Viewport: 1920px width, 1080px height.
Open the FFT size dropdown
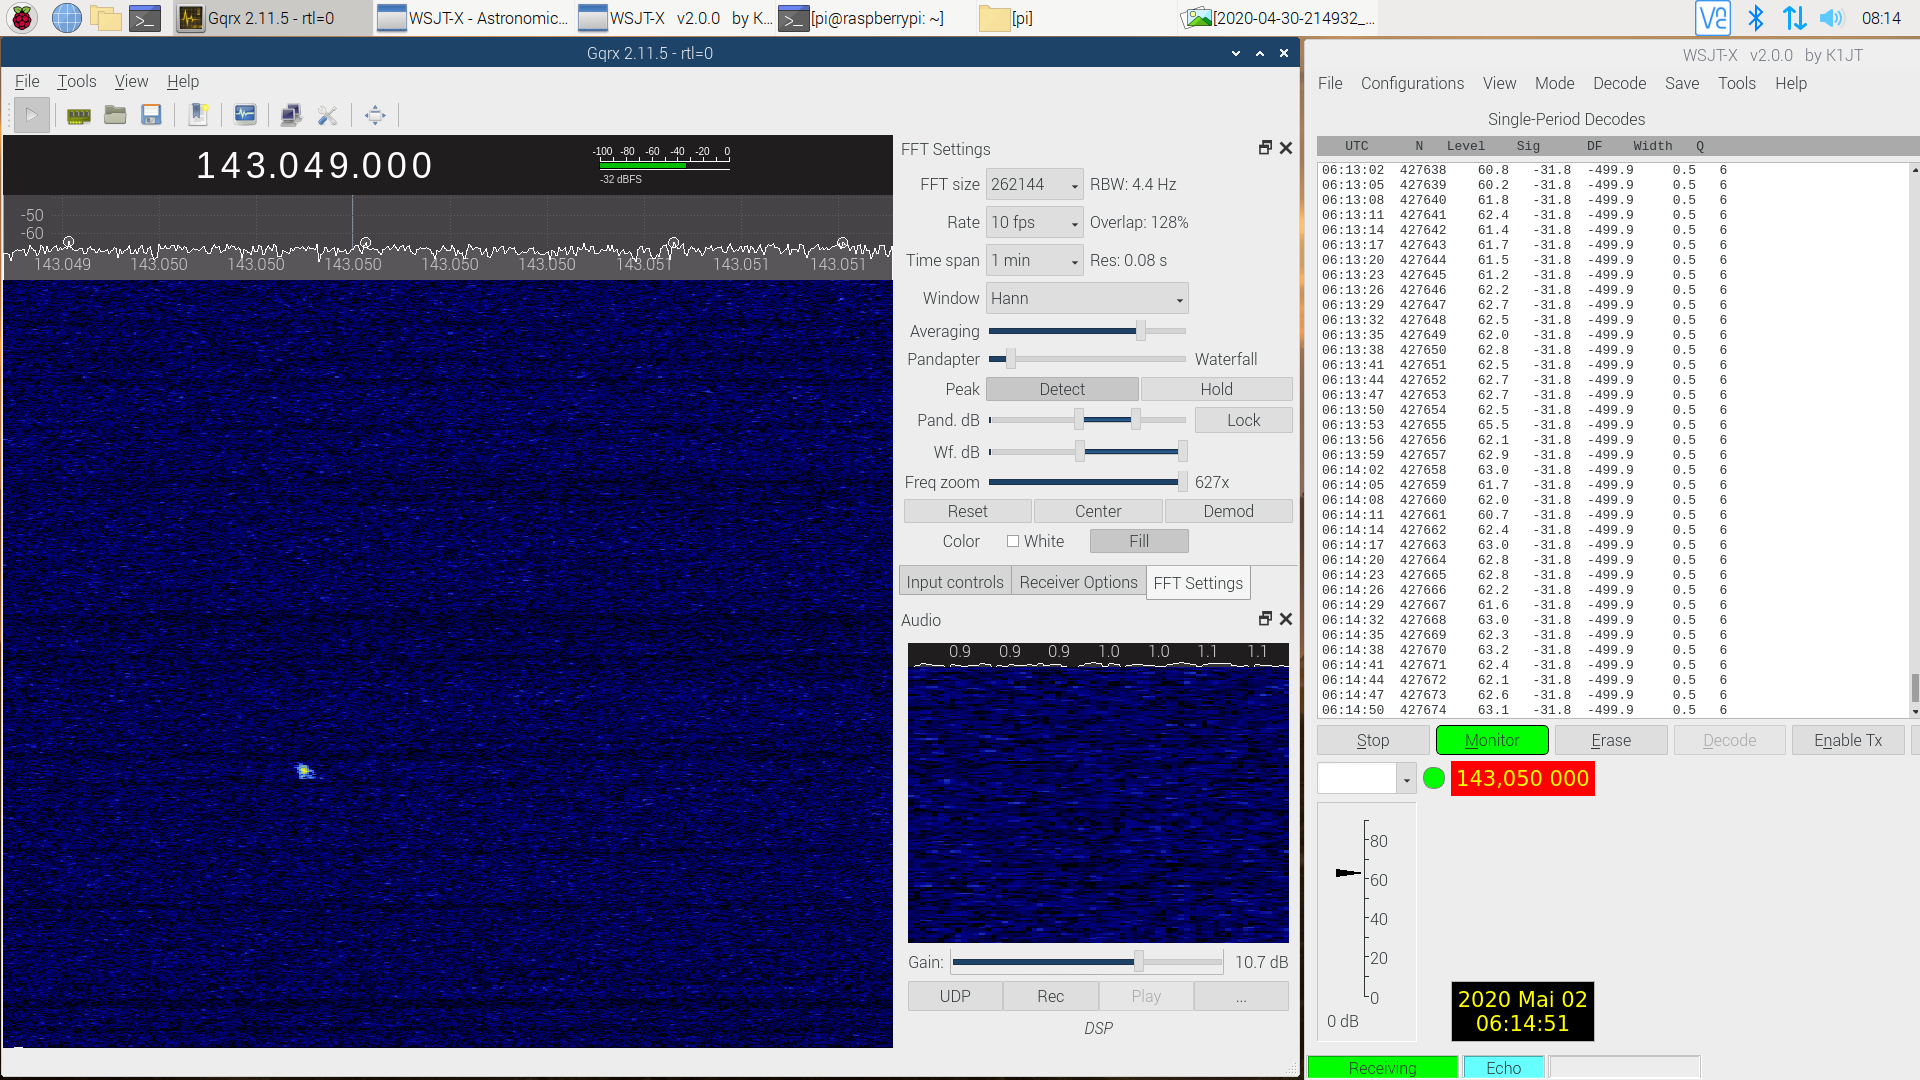coord(1035,184)
